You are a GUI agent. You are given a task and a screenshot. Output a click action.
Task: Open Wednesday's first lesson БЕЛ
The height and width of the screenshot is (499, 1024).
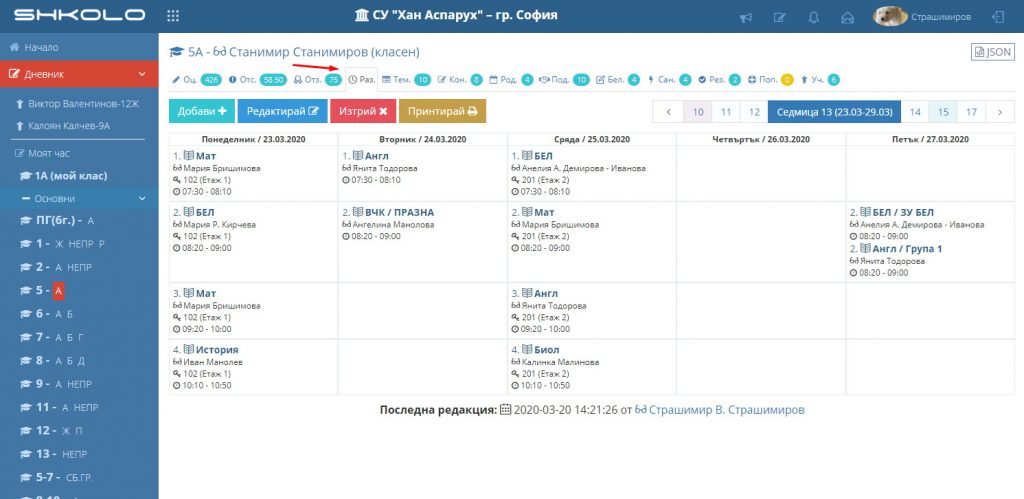[x=543, y=156]
